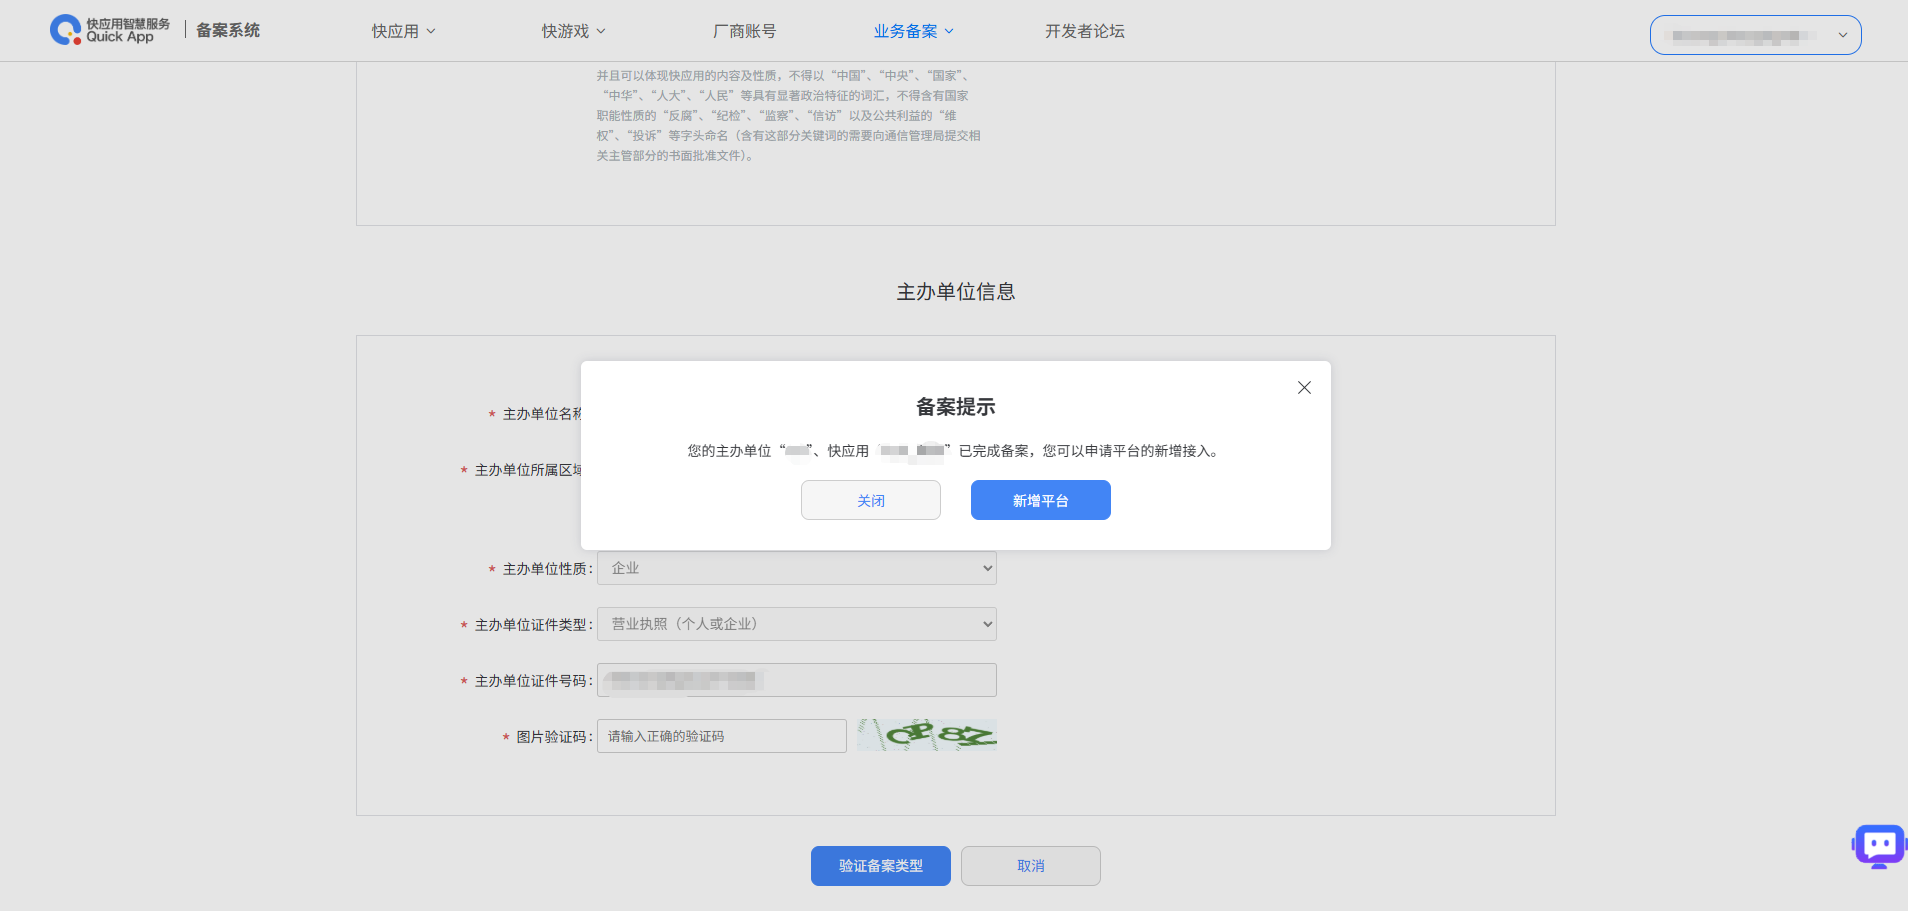Click the captcha image to refresh
Image resolution: width=1908 pixels, height=911 pixels.
tap(927, 735)
